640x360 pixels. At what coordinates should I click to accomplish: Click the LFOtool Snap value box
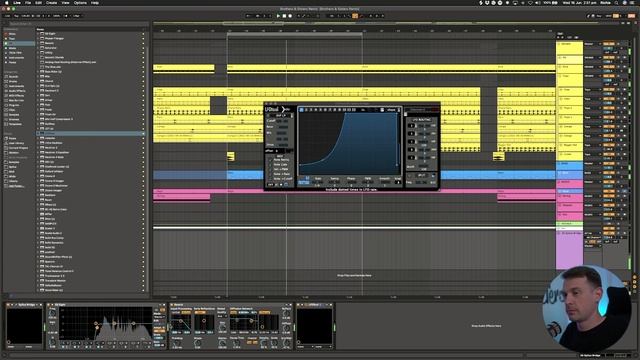pyautogui.click(x=398, y=183)
